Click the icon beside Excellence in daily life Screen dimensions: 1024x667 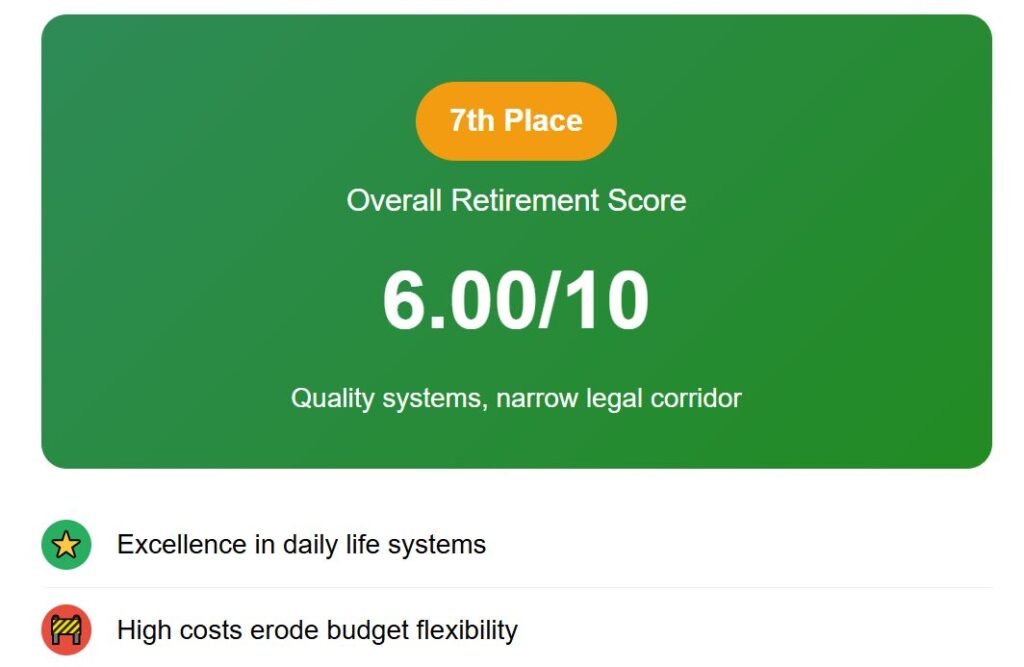[66, 545]
